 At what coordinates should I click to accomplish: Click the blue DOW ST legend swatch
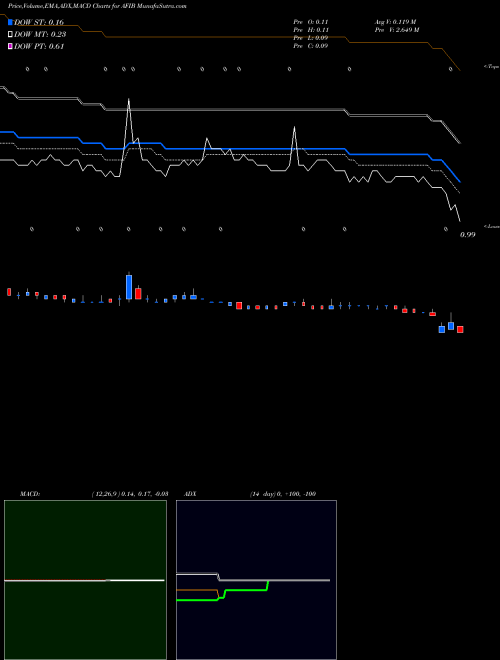click(11, 22)
